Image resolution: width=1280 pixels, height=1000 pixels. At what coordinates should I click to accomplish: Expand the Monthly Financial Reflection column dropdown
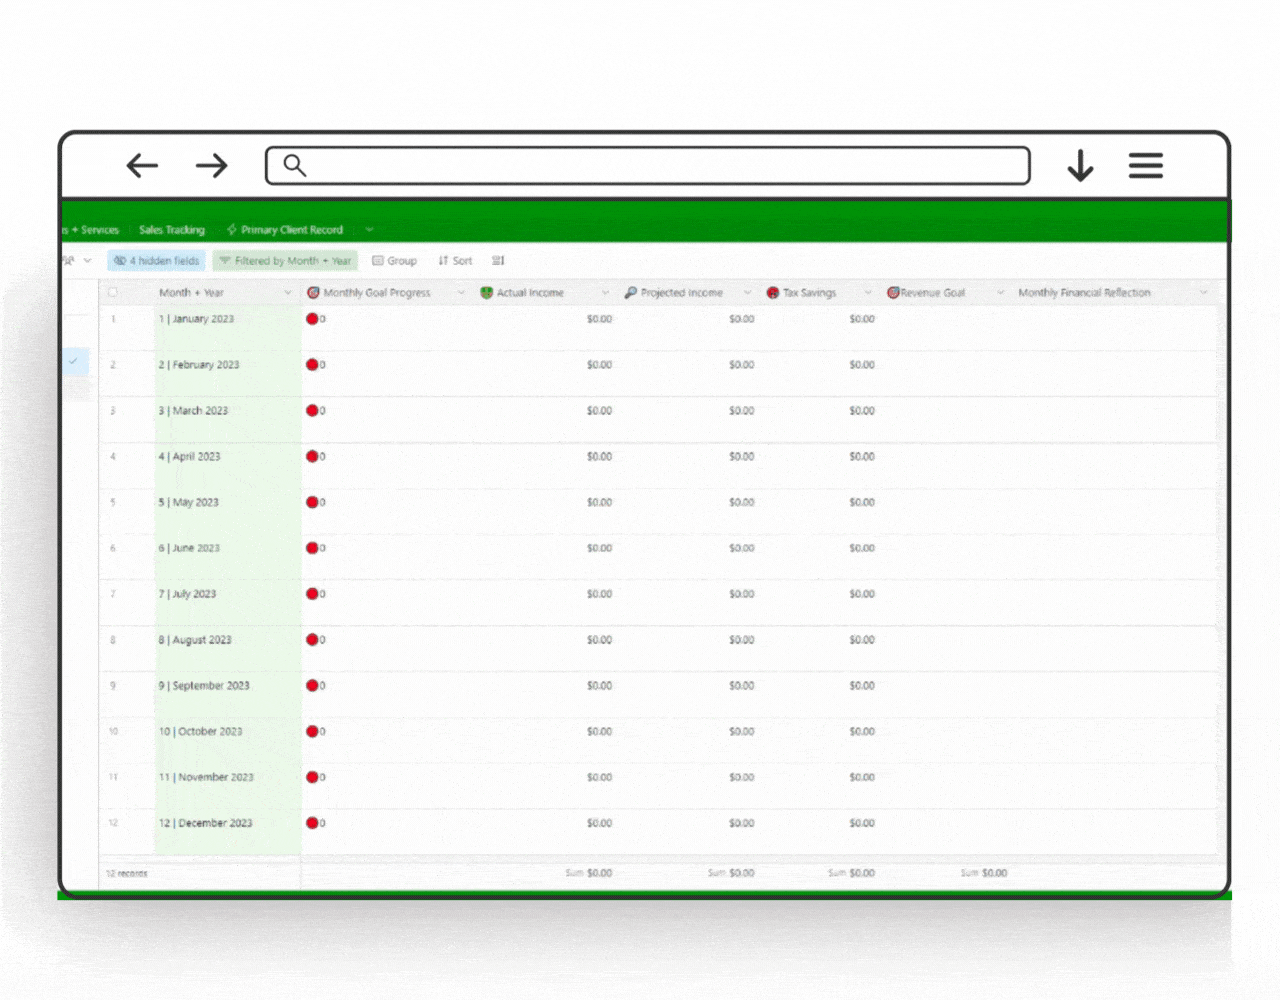[1203, 293]
